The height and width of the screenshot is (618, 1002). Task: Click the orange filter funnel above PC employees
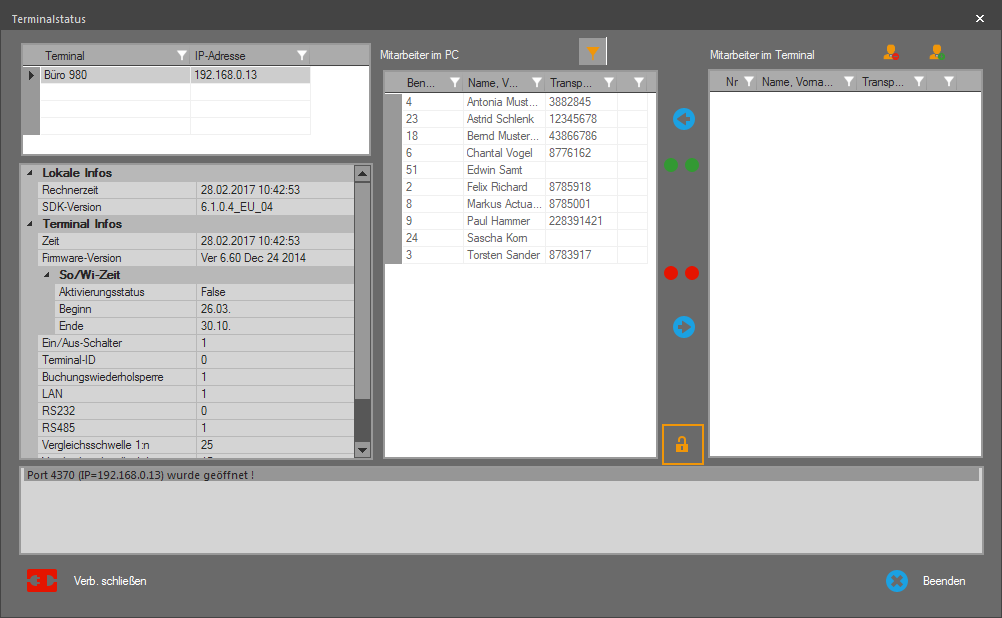click(593, 53)
